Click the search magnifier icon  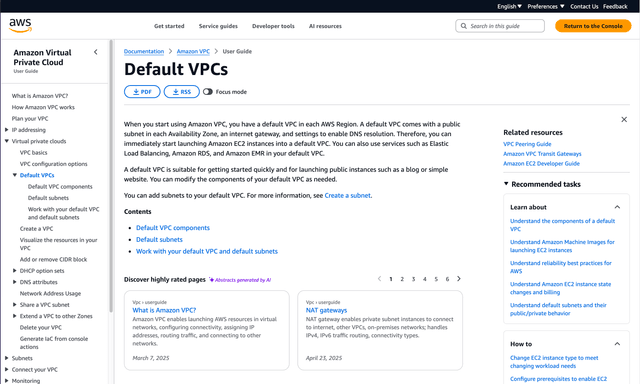click(463, 26)
